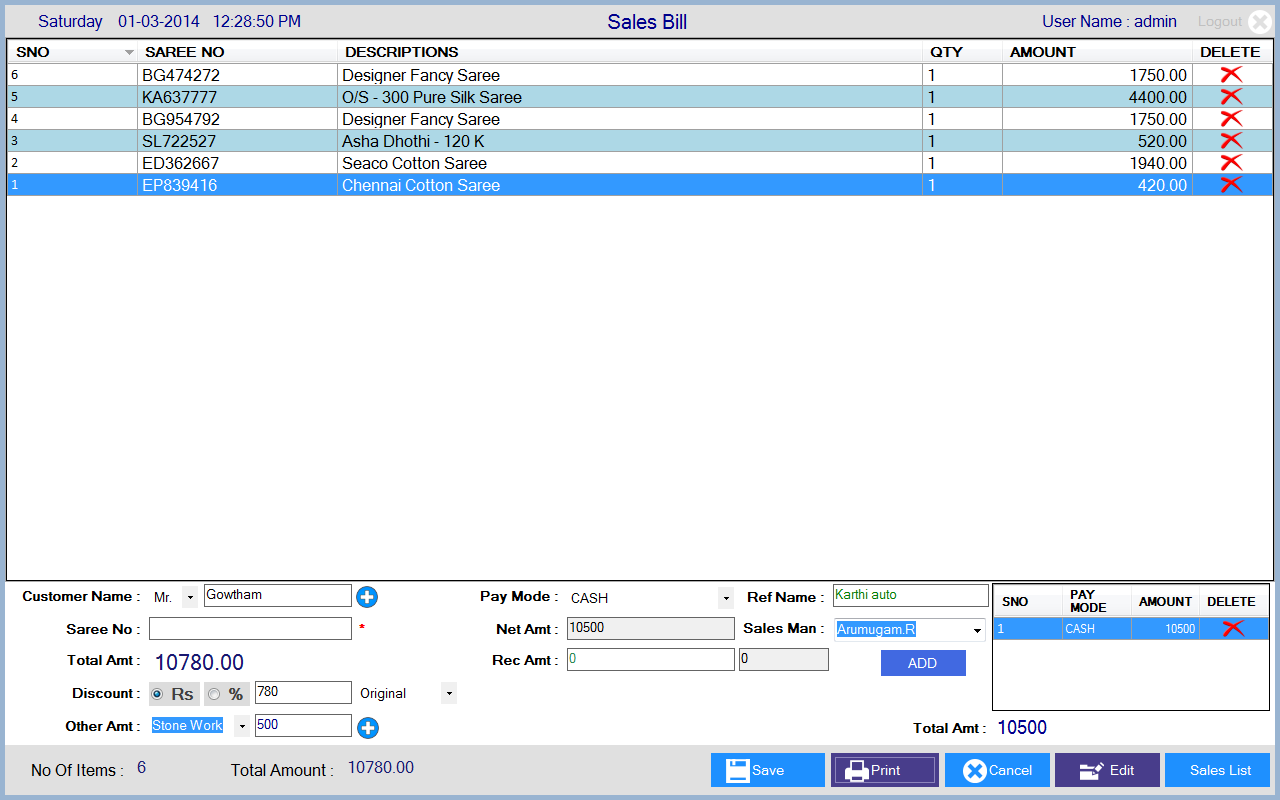Screen dimensions: 1280x800
Task: Delete the O/S - 300 Pure Silk Saree row
Action: click(1231, 97)
